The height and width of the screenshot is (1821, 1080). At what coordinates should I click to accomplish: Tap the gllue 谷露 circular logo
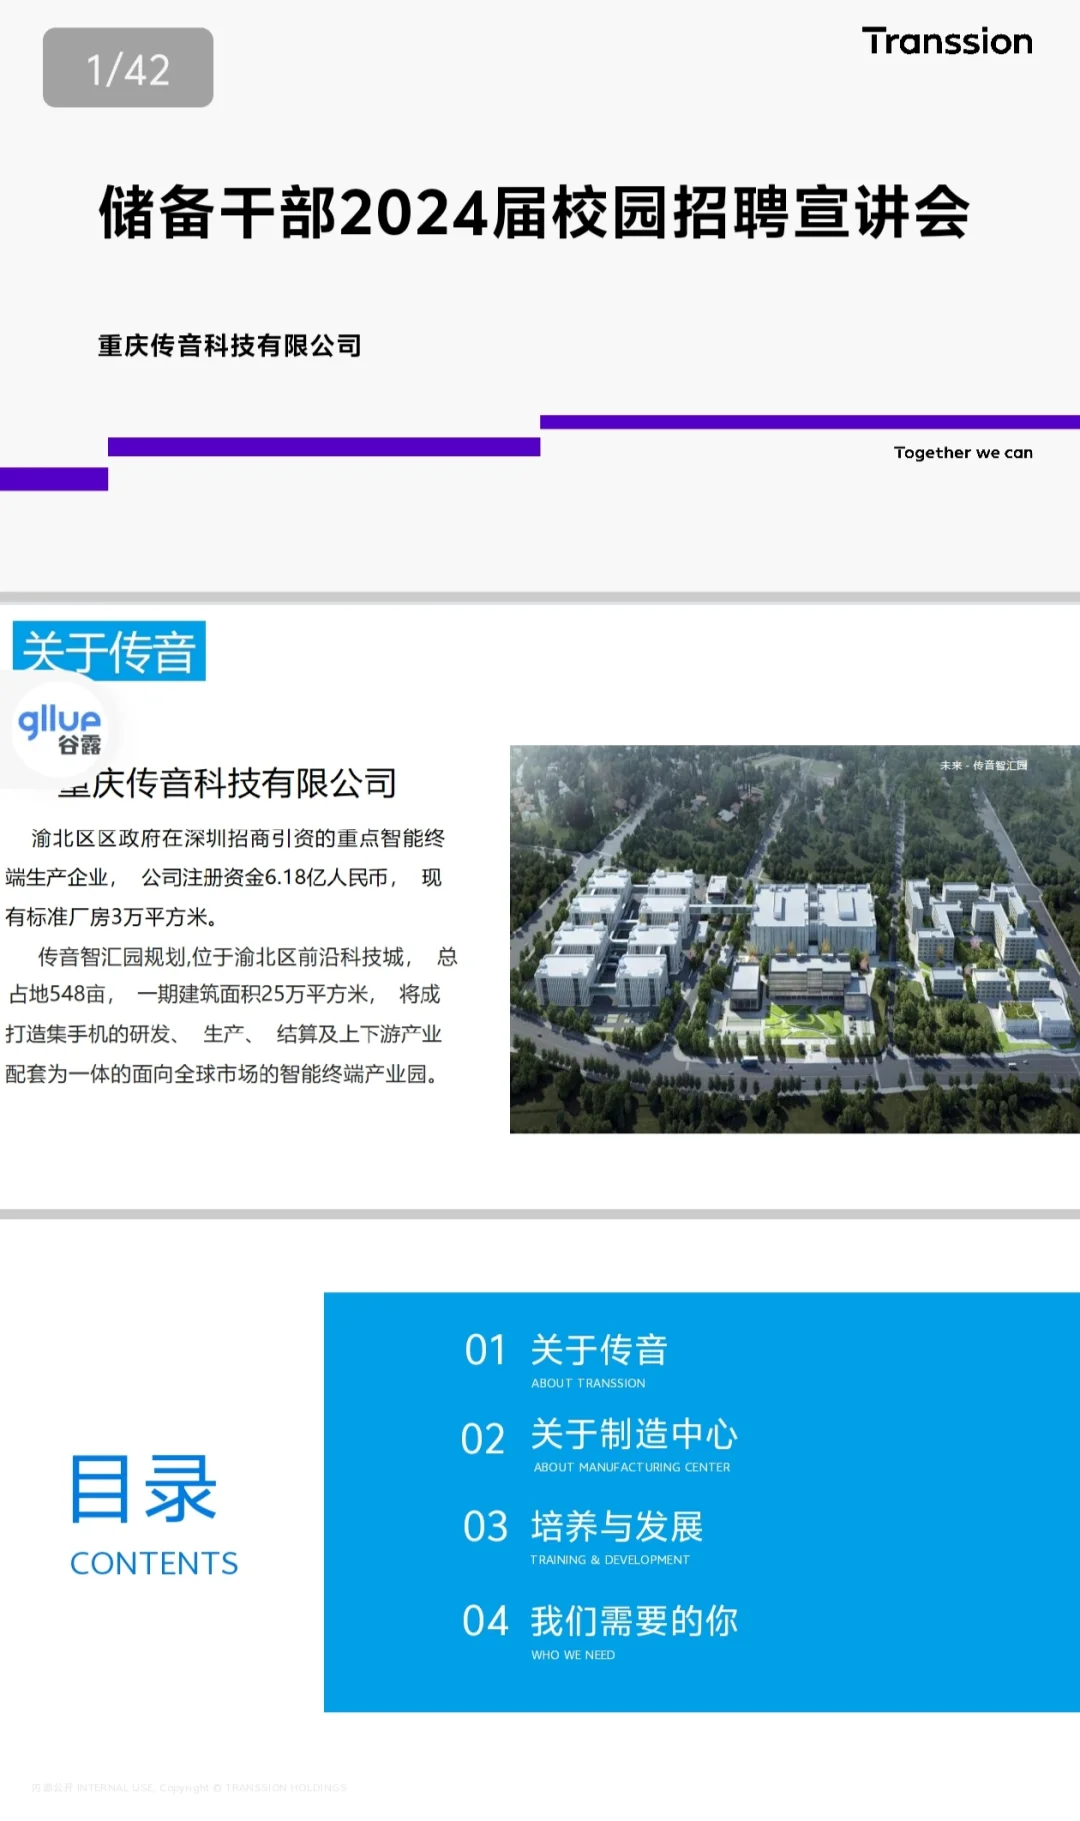tap(59, 728)
